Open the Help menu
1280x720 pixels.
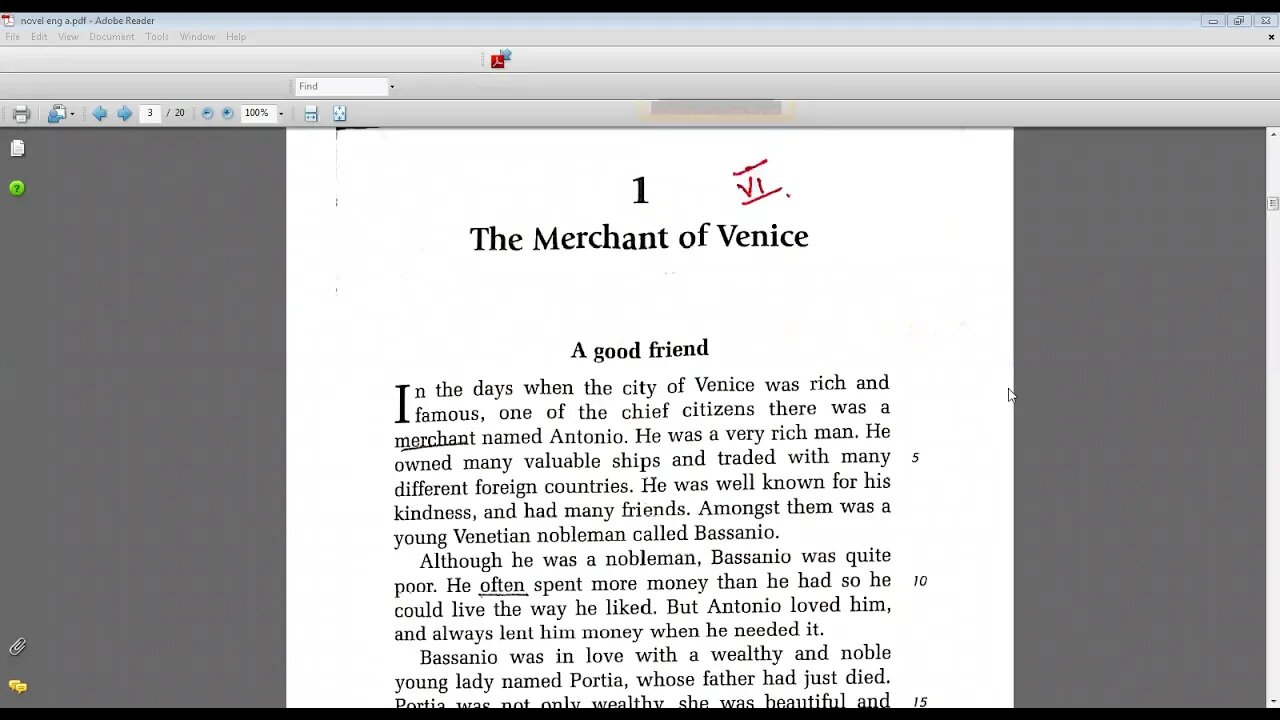(236, 37)
